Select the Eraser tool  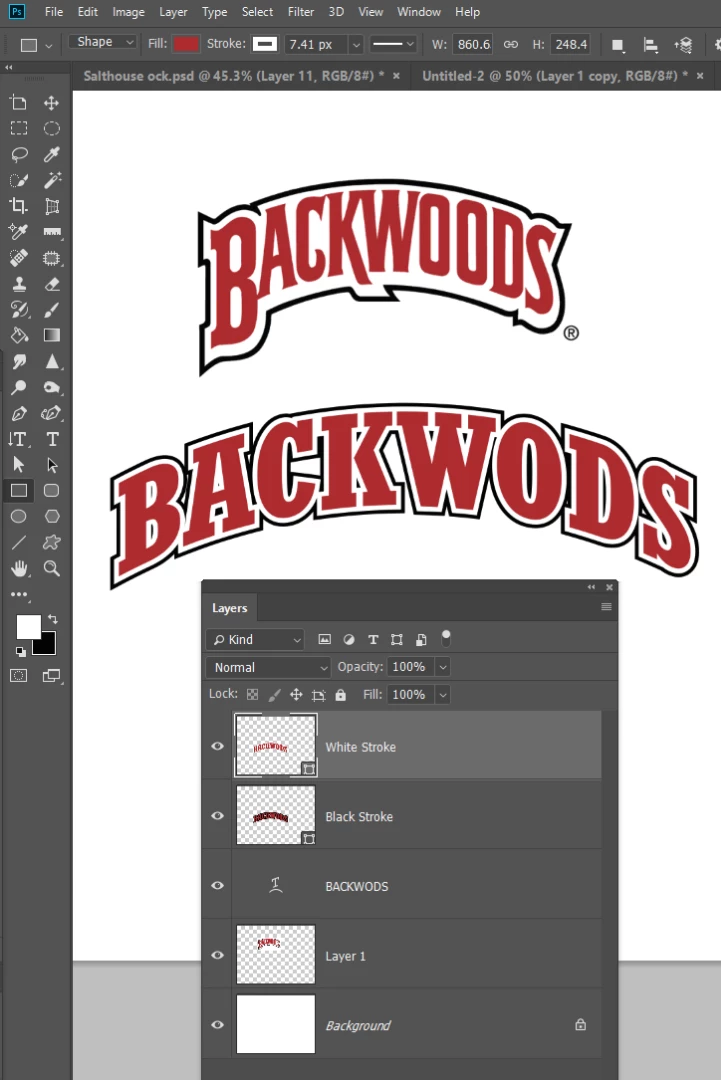pyautogui.click(x=52, y=284)
